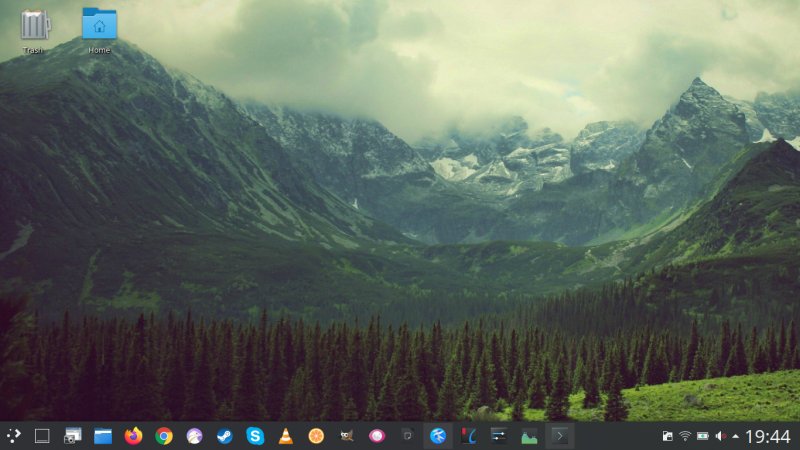Open the audio volume tray icon
800x450 pixels.
720,436
